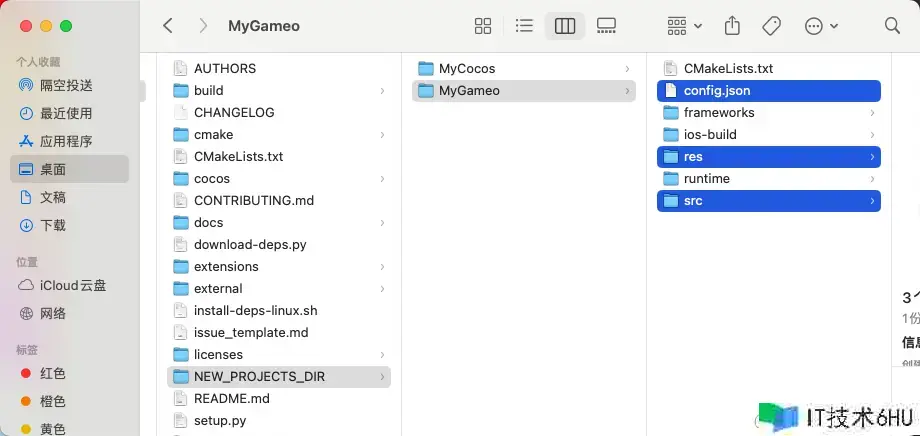Select CMakeLists.txt in the first column
Screen dimensions: 920x436
point(279,157)
